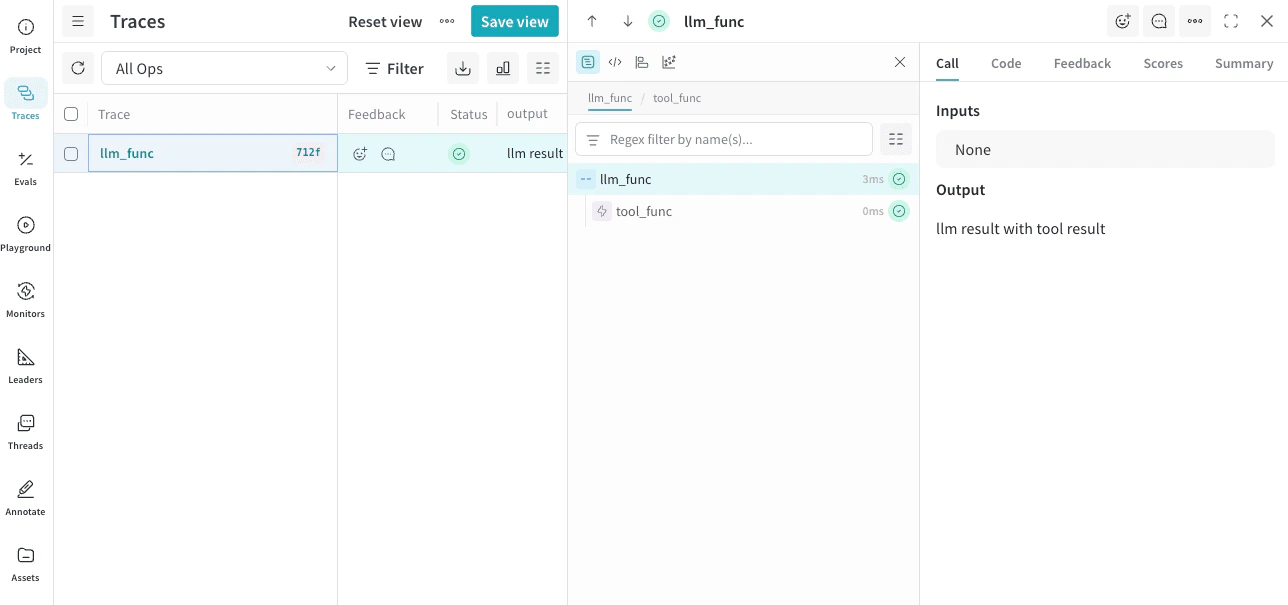Screen dimensions: 1288x605
Task: Toggle the select-all checkbox in the header
Action: click(70, 113)
